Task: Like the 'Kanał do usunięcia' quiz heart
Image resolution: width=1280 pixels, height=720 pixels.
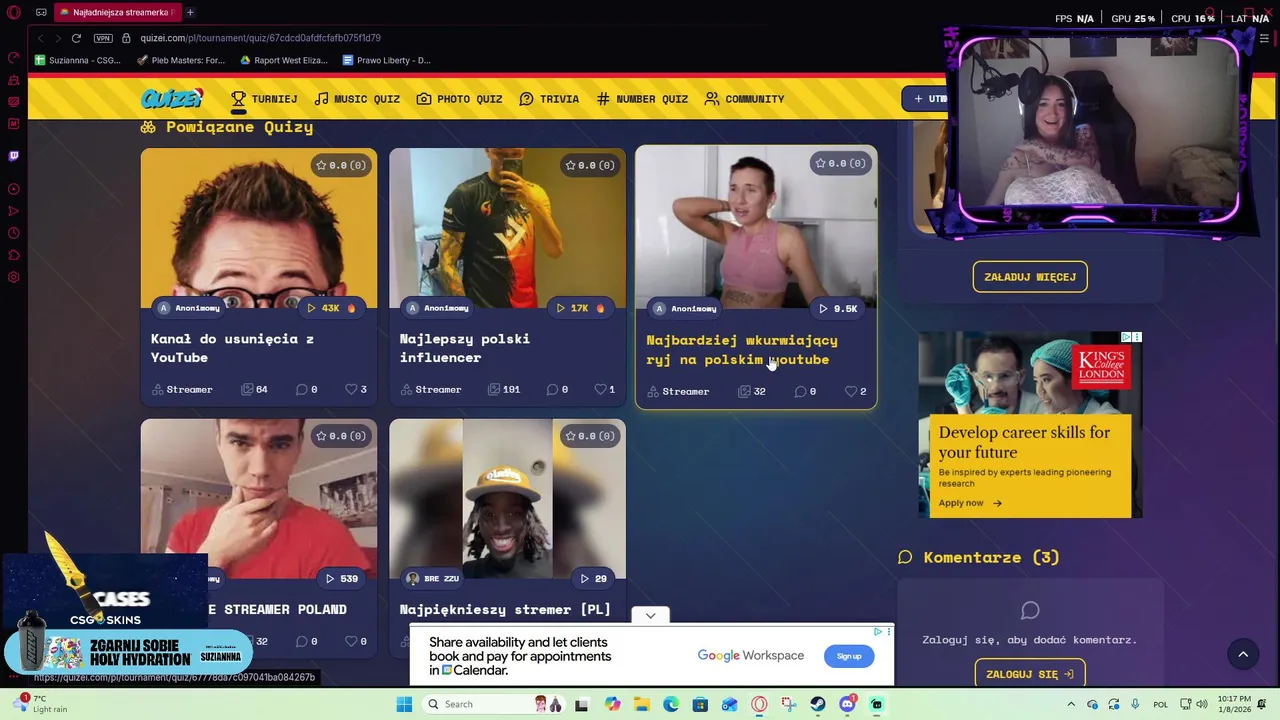Action: click(x=351, y=389)
